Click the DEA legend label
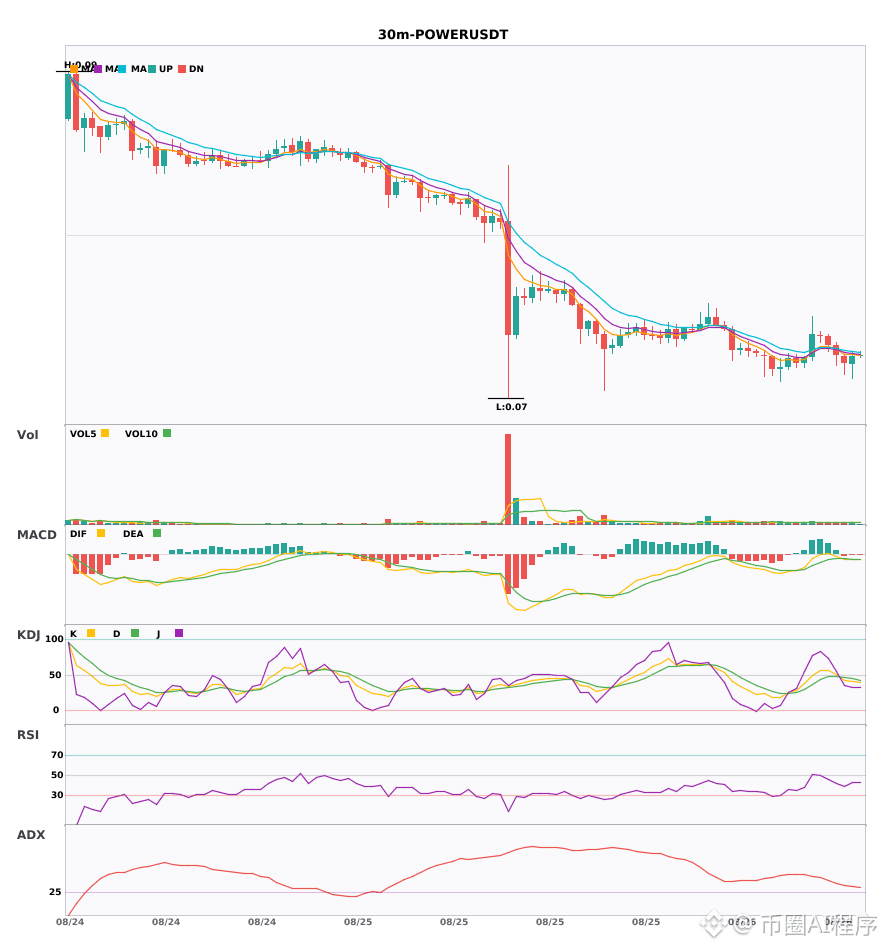This screenshot has width=885, height=950. (x=133, y=534)
